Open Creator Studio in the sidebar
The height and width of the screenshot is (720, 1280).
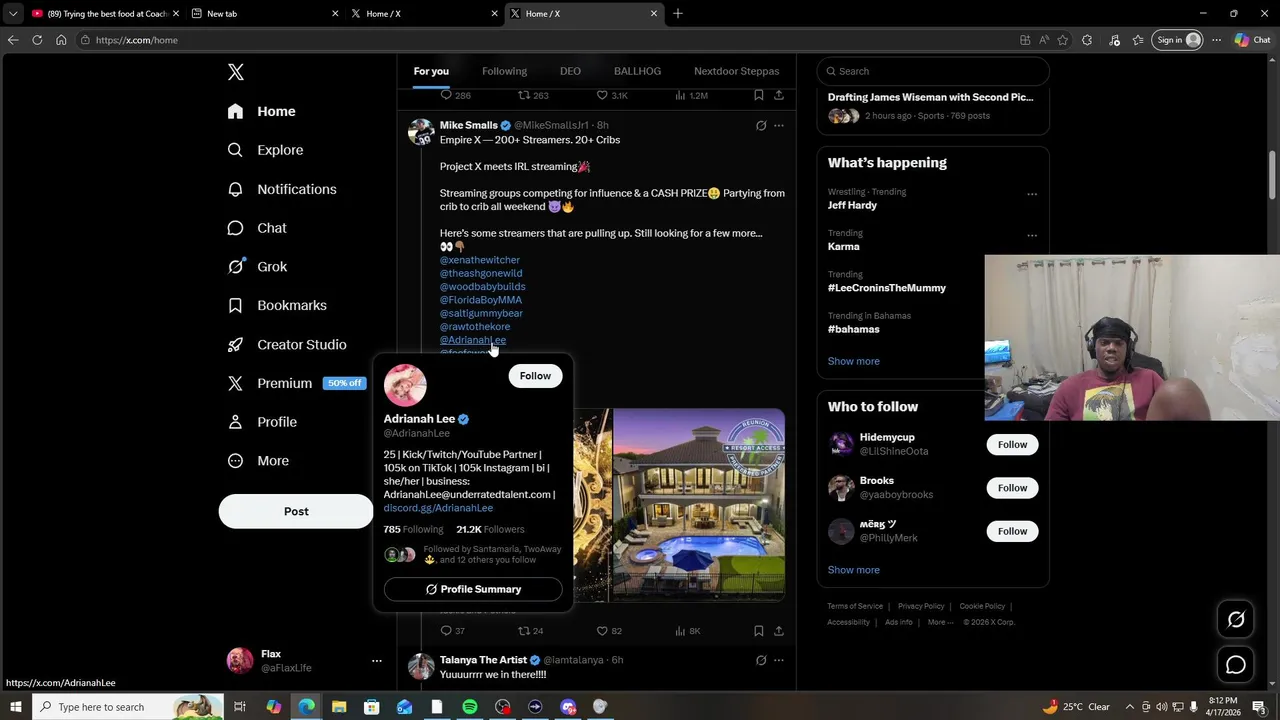pos(287,344)
